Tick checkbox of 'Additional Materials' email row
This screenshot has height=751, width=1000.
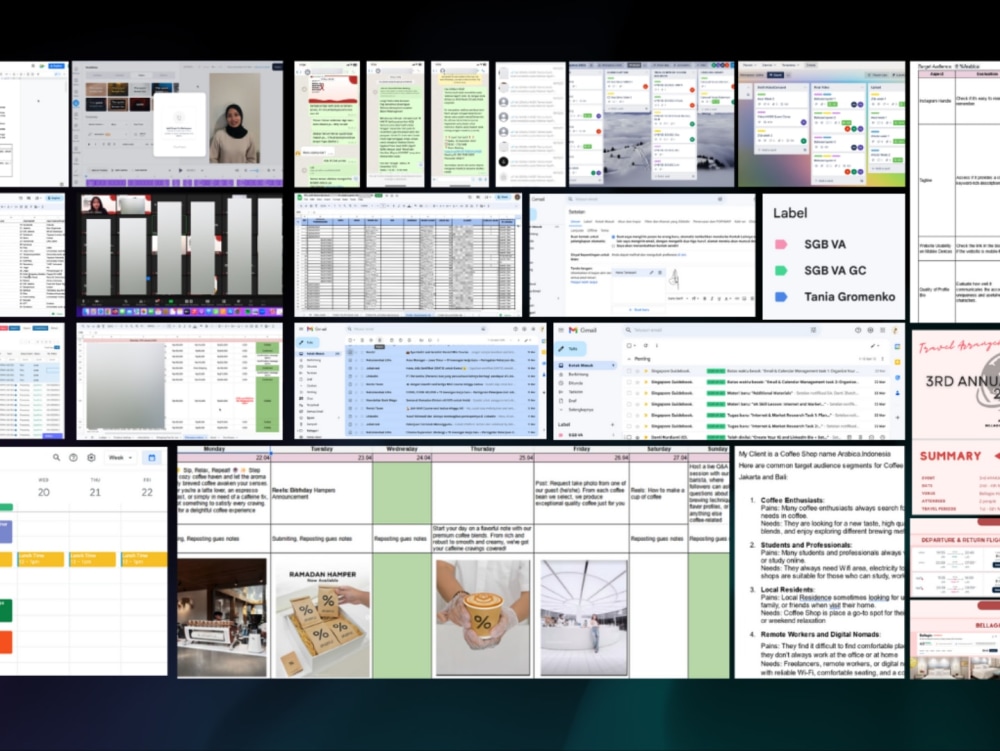629,393
